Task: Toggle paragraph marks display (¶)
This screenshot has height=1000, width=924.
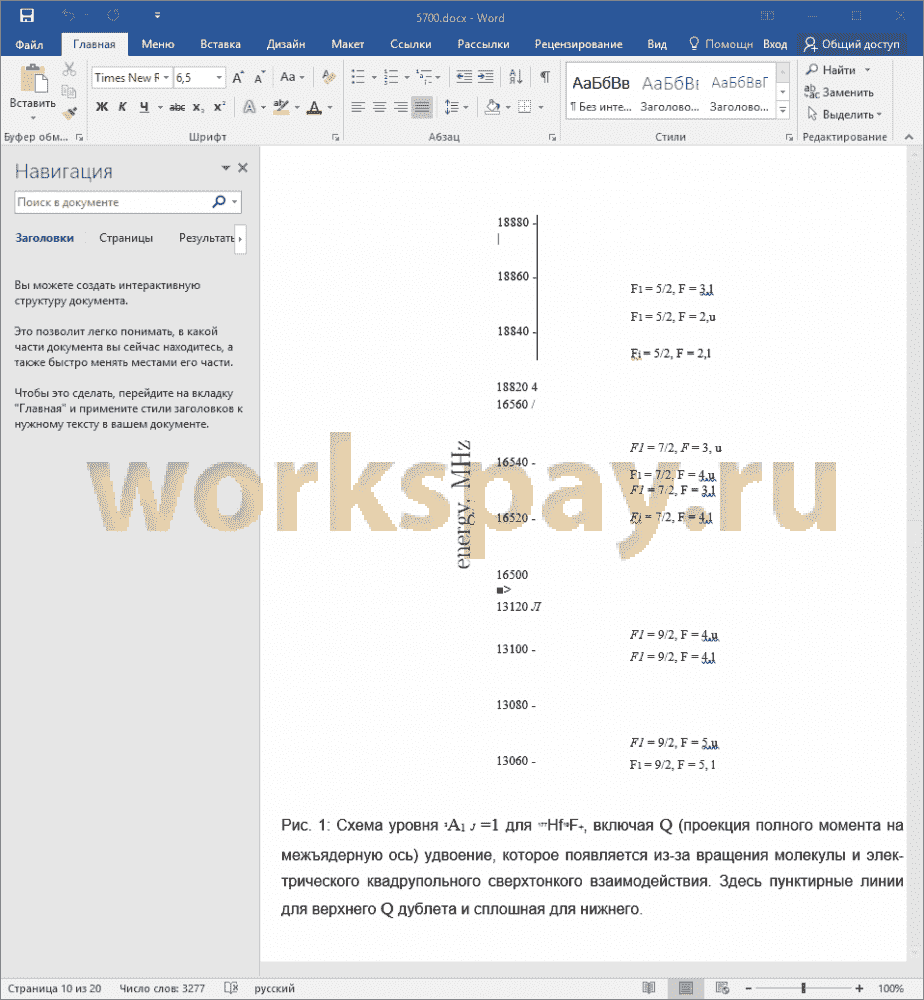Action: click(545, 77)
